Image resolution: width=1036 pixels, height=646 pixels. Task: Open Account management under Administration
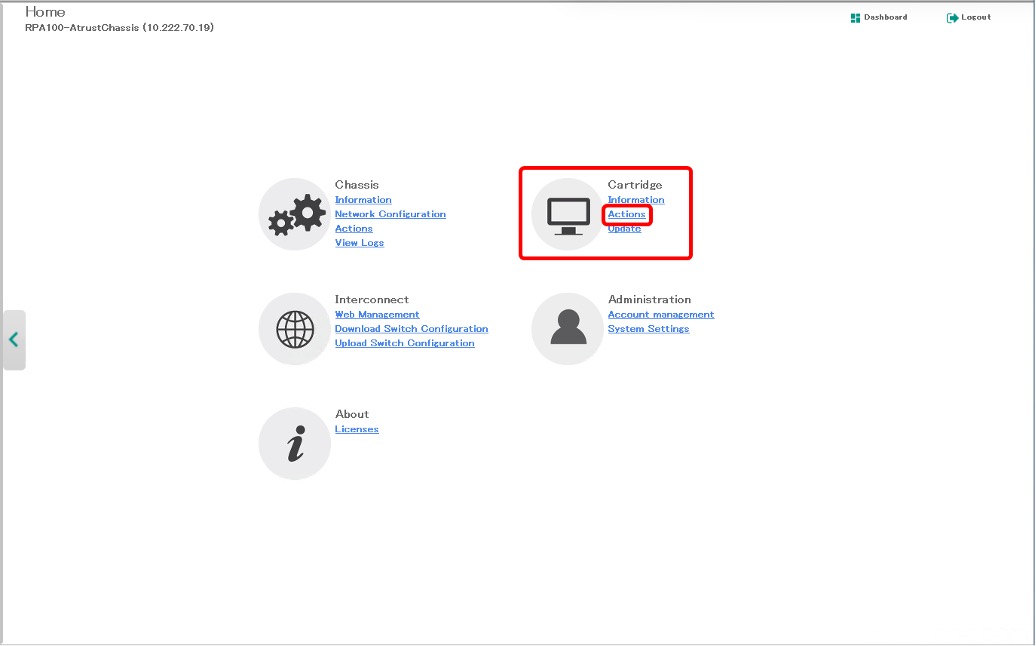click(661, 315)
